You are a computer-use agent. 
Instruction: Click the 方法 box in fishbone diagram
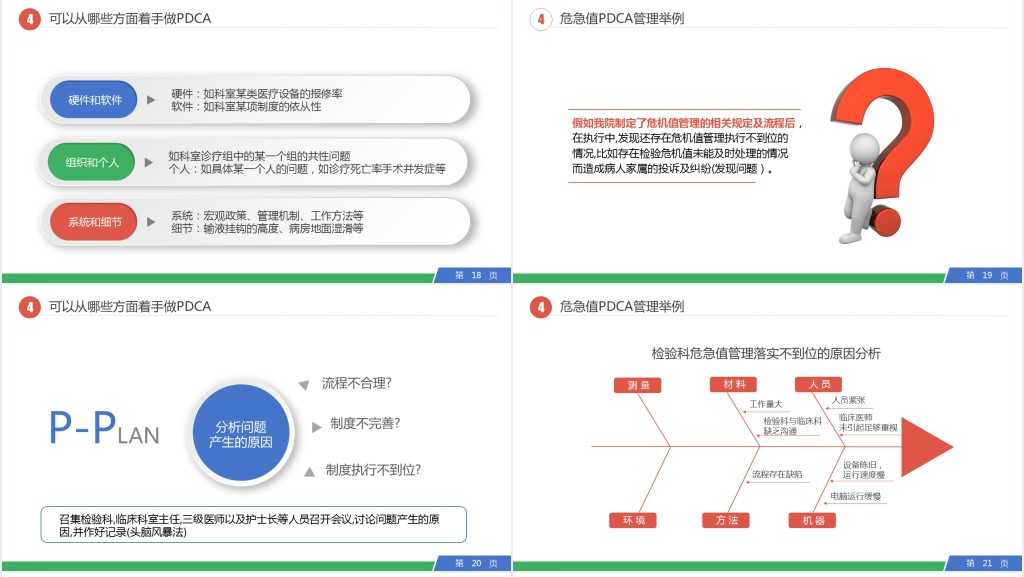[725, 520]
